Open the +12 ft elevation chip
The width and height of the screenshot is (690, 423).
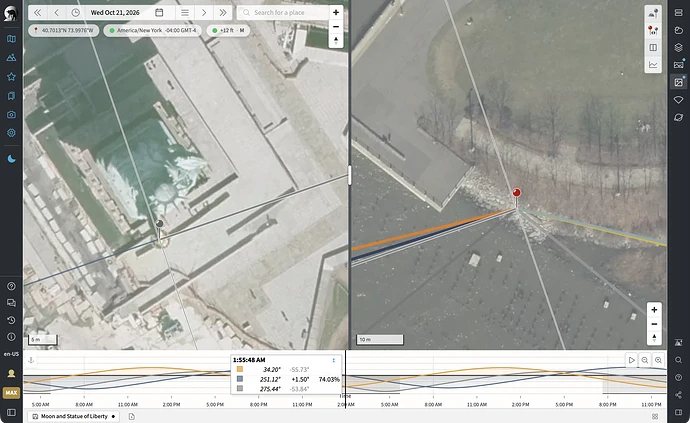(228, 30)
